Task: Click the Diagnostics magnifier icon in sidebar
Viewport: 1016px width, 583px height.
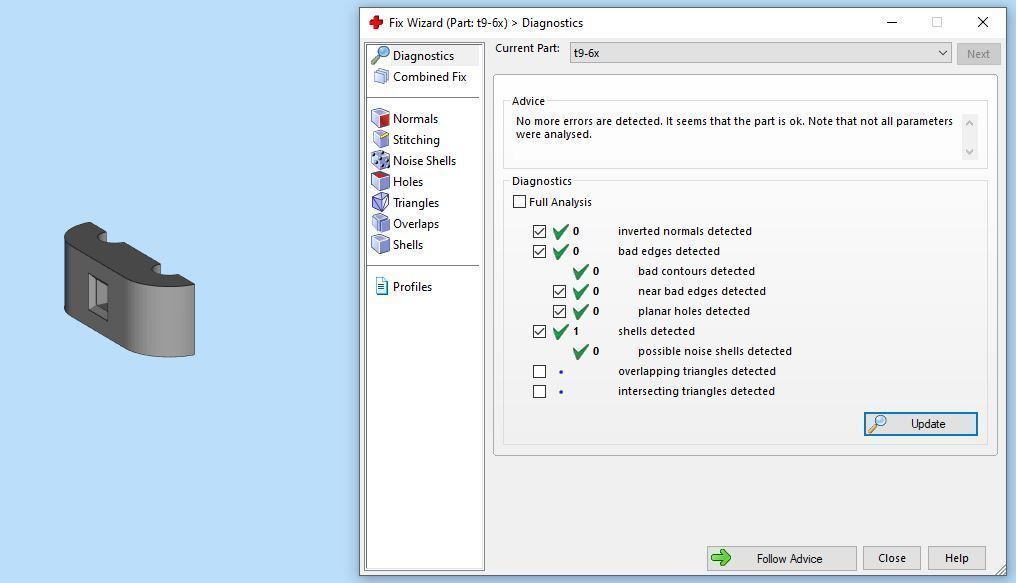Action: tap(380, 56)
